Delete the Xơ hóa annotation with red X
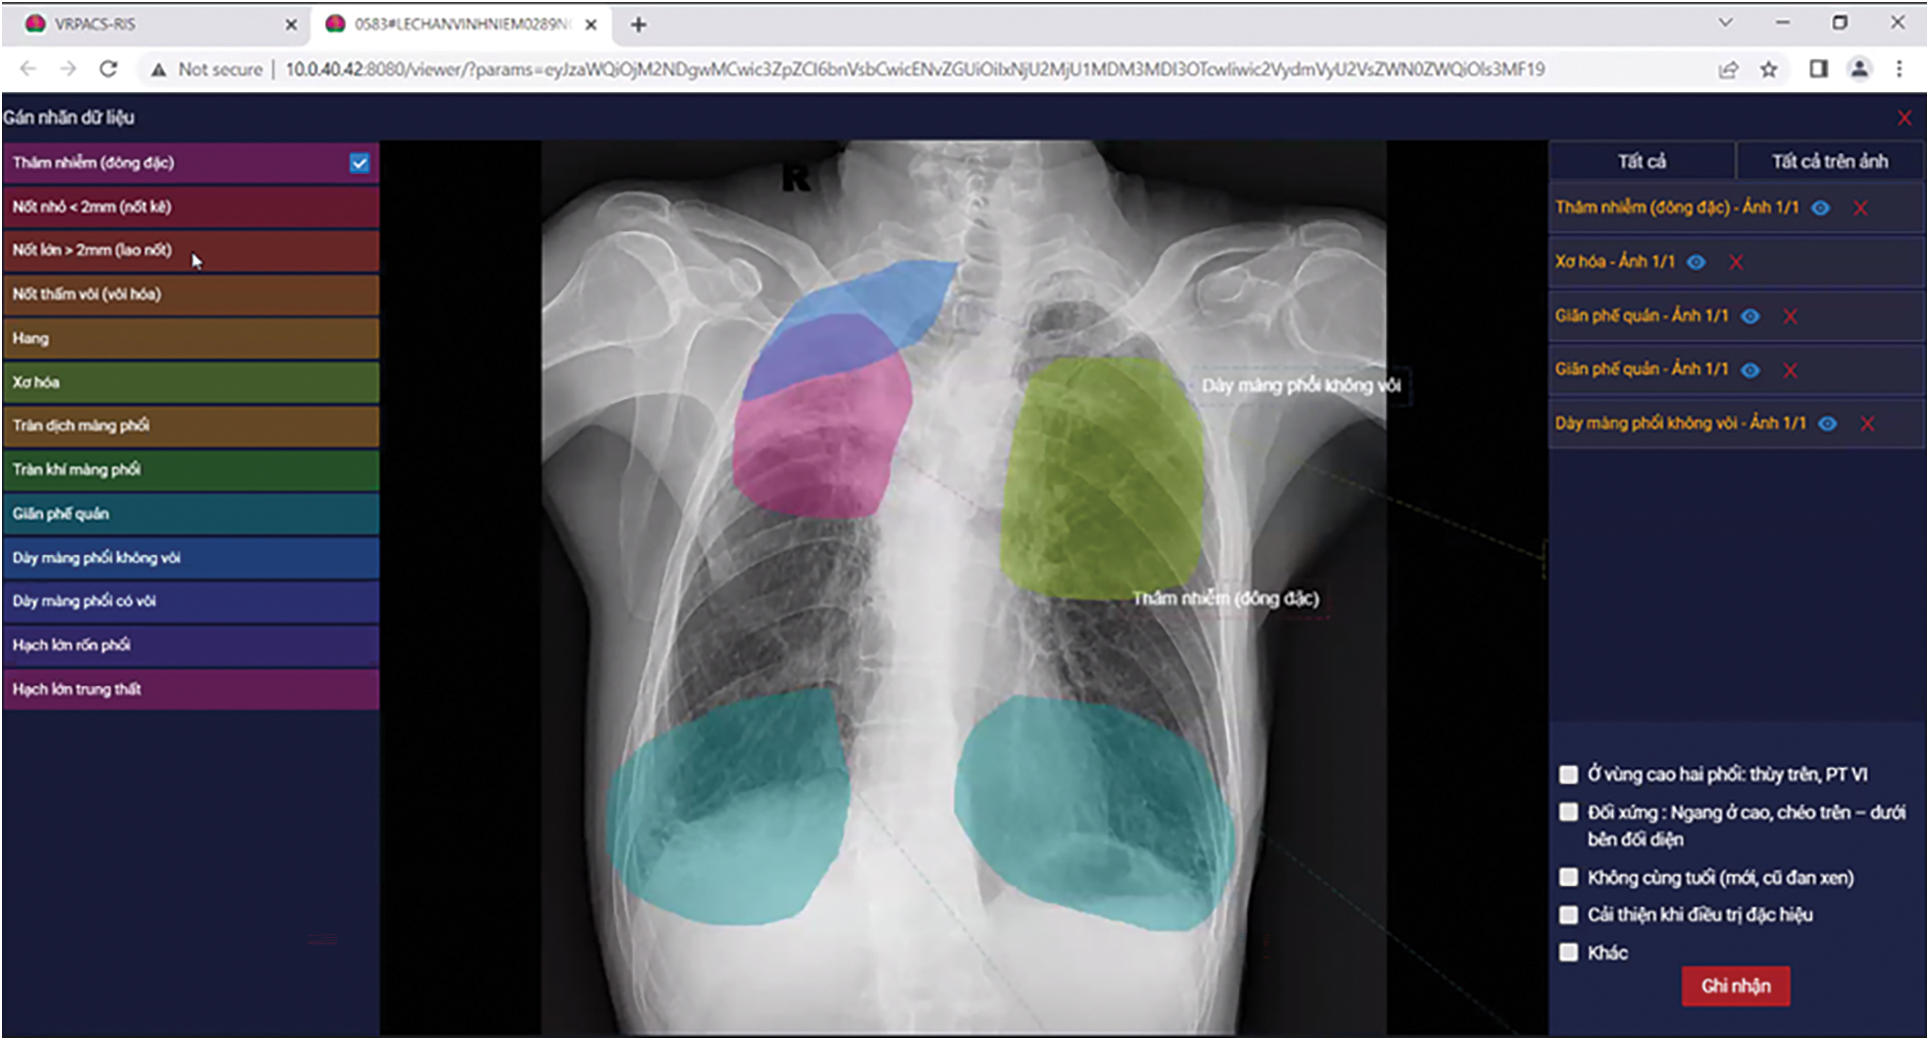 click(1736, 262)
